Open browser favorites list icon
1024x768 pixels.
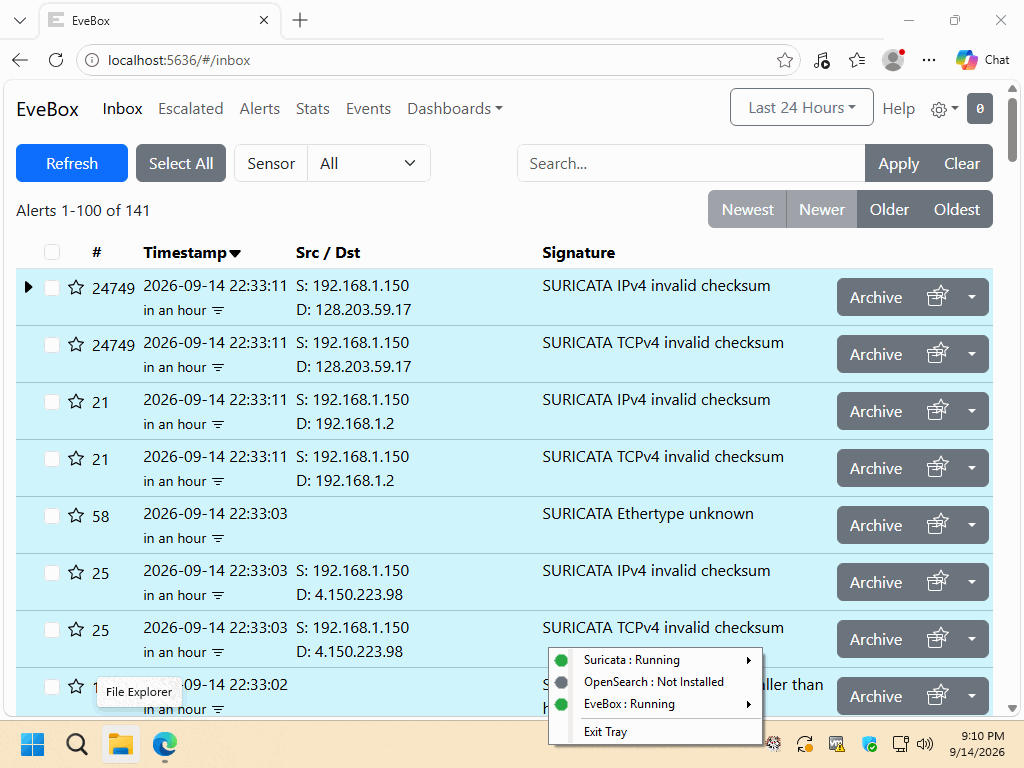click(857, 61)
